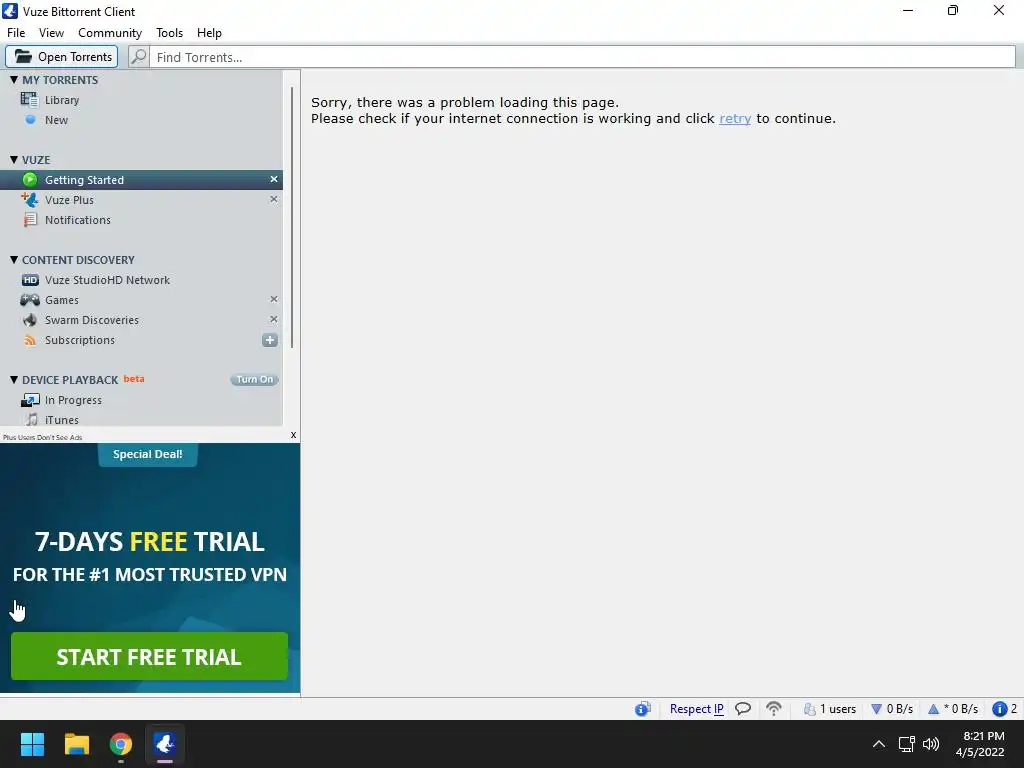Click the wifi connection status icon
Image resolution: width=1024 pixels, height=768 pixels.
(x=774, y=709)
